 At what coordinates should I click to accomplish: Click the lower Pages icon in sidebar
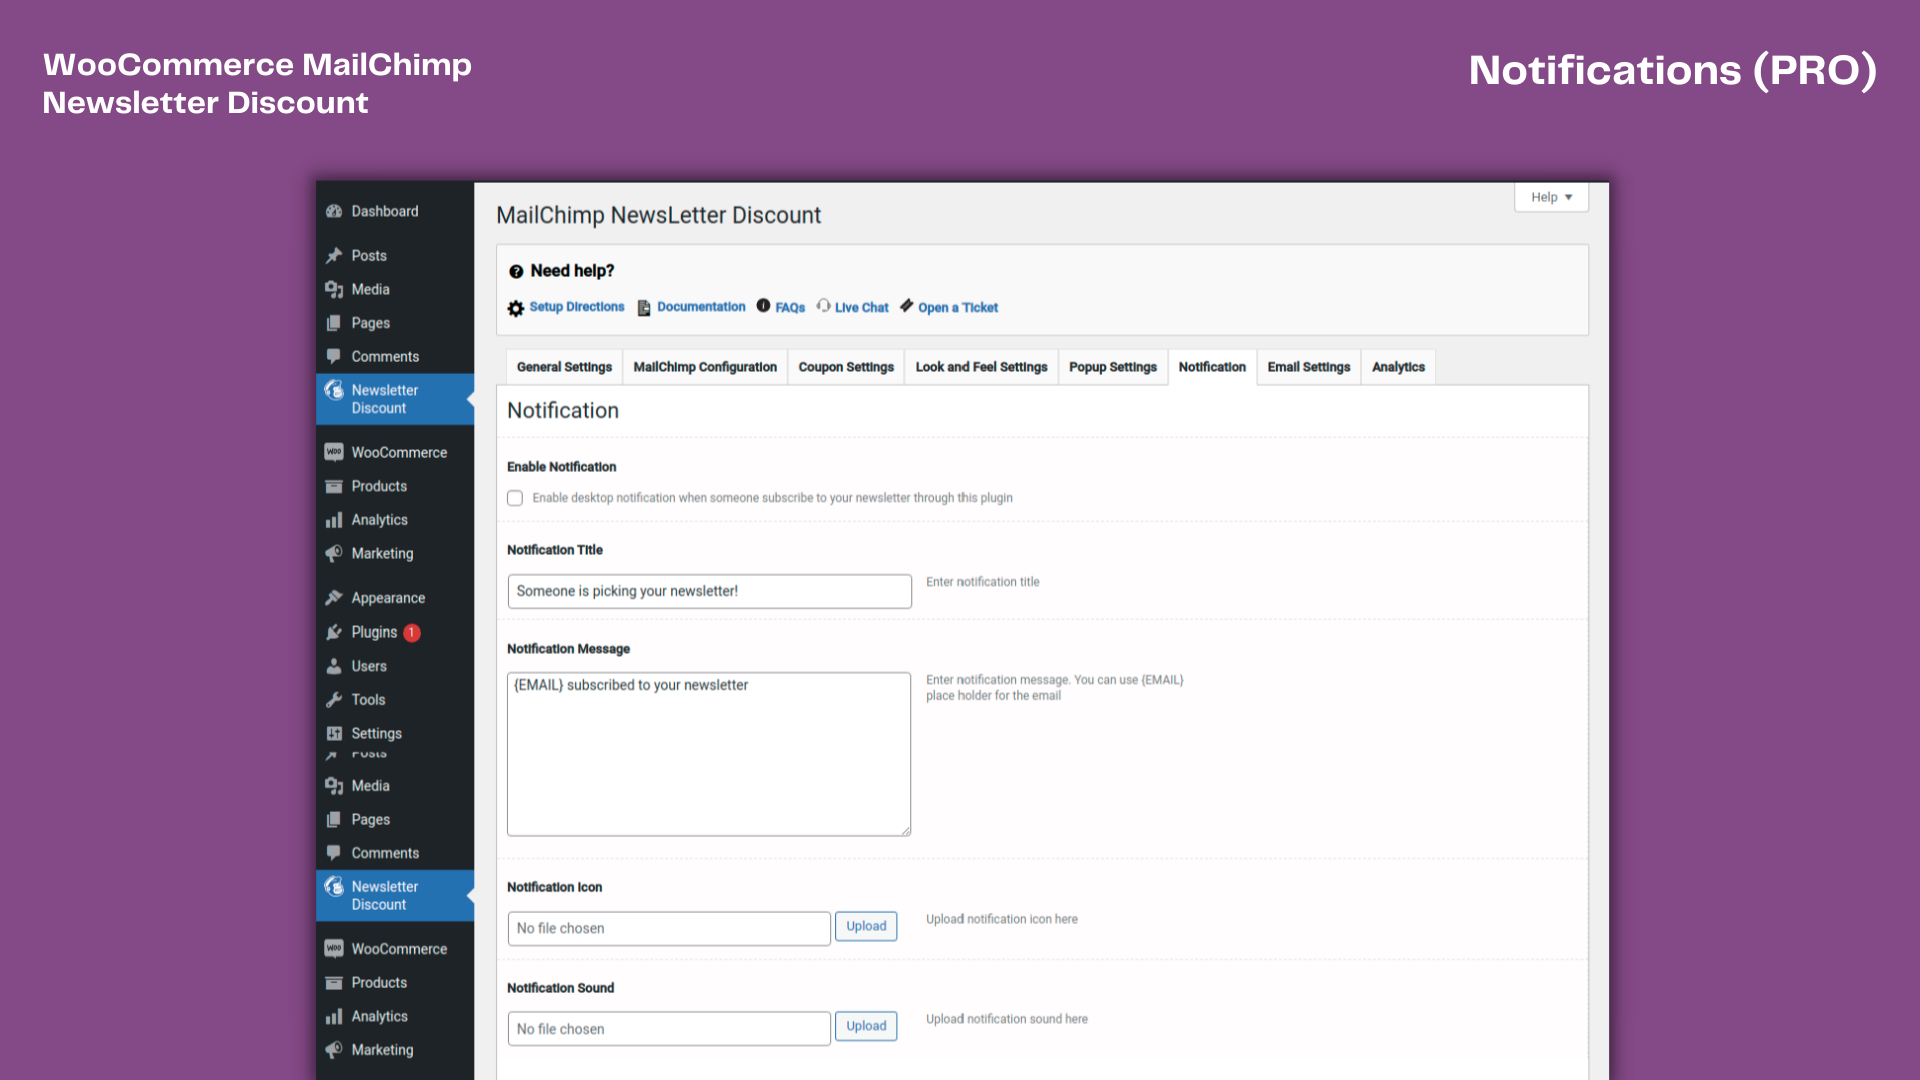click(334, 819)
